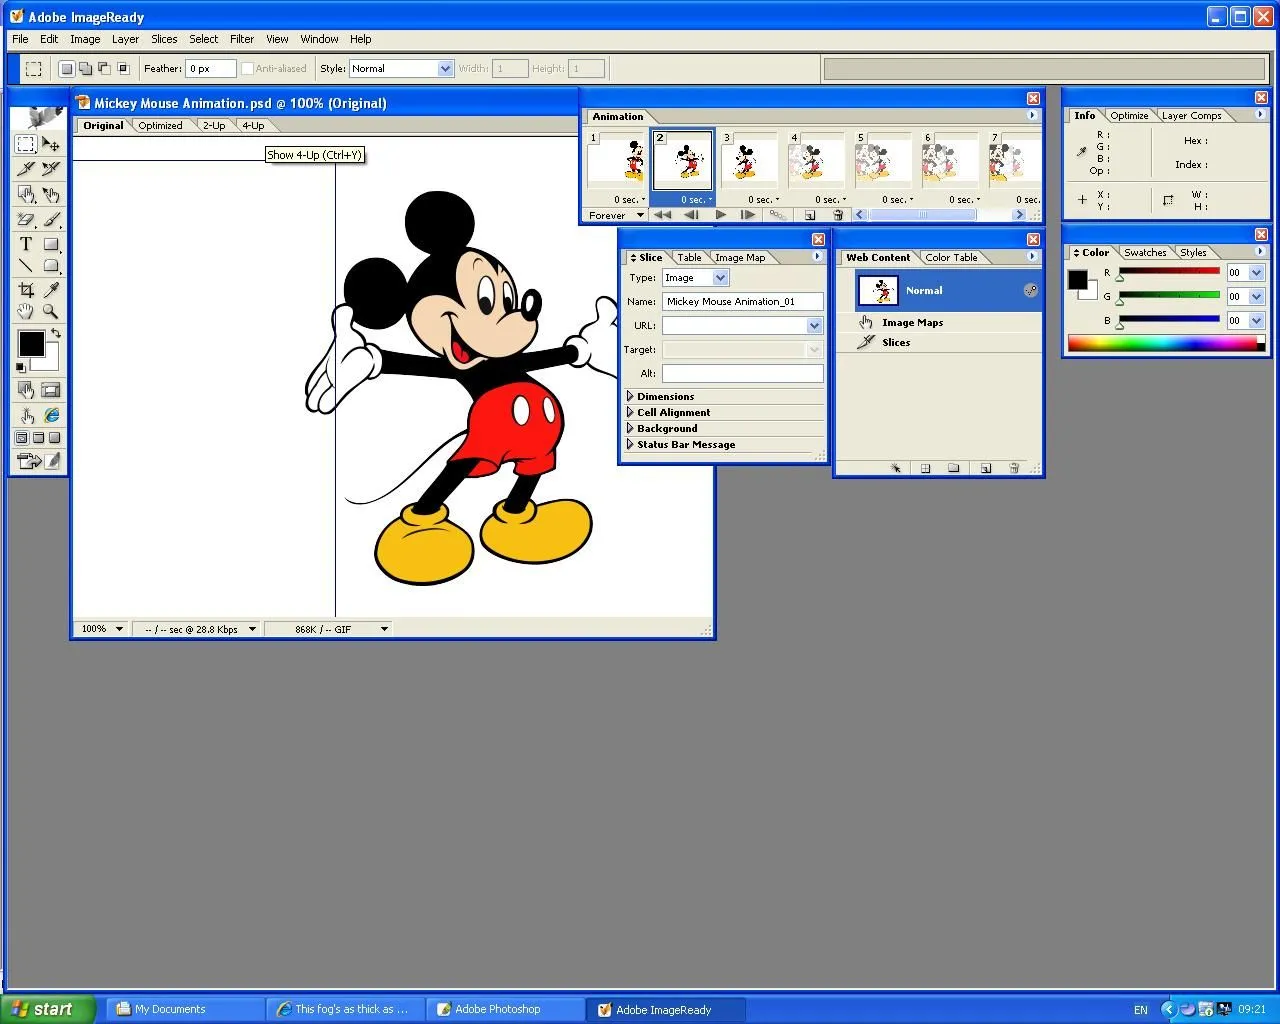Delete the animation frame with trash icon

(x=838, y=215)
